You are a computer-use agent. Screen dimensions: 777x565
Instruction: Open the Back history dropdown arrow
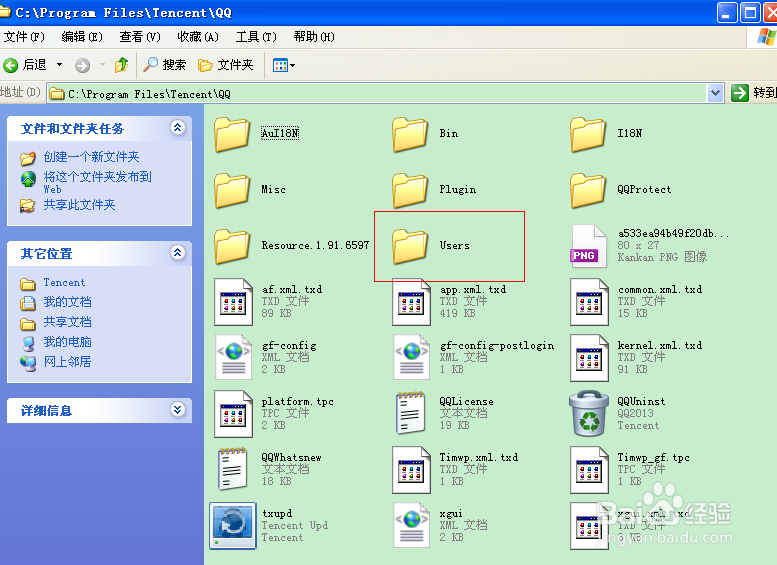(59, 65)
